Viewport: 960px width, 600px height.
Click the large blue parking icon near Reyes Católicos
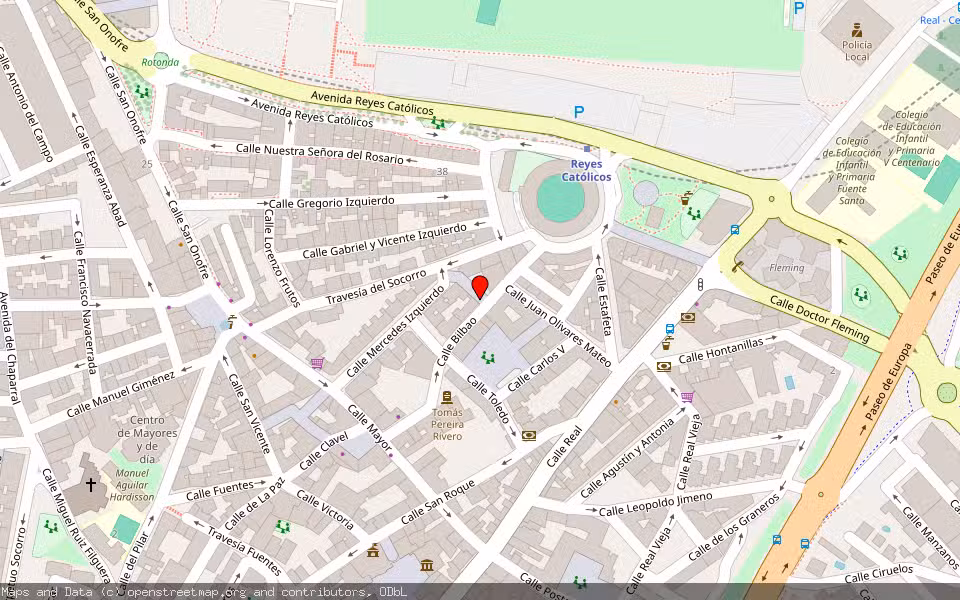(579, 113)
